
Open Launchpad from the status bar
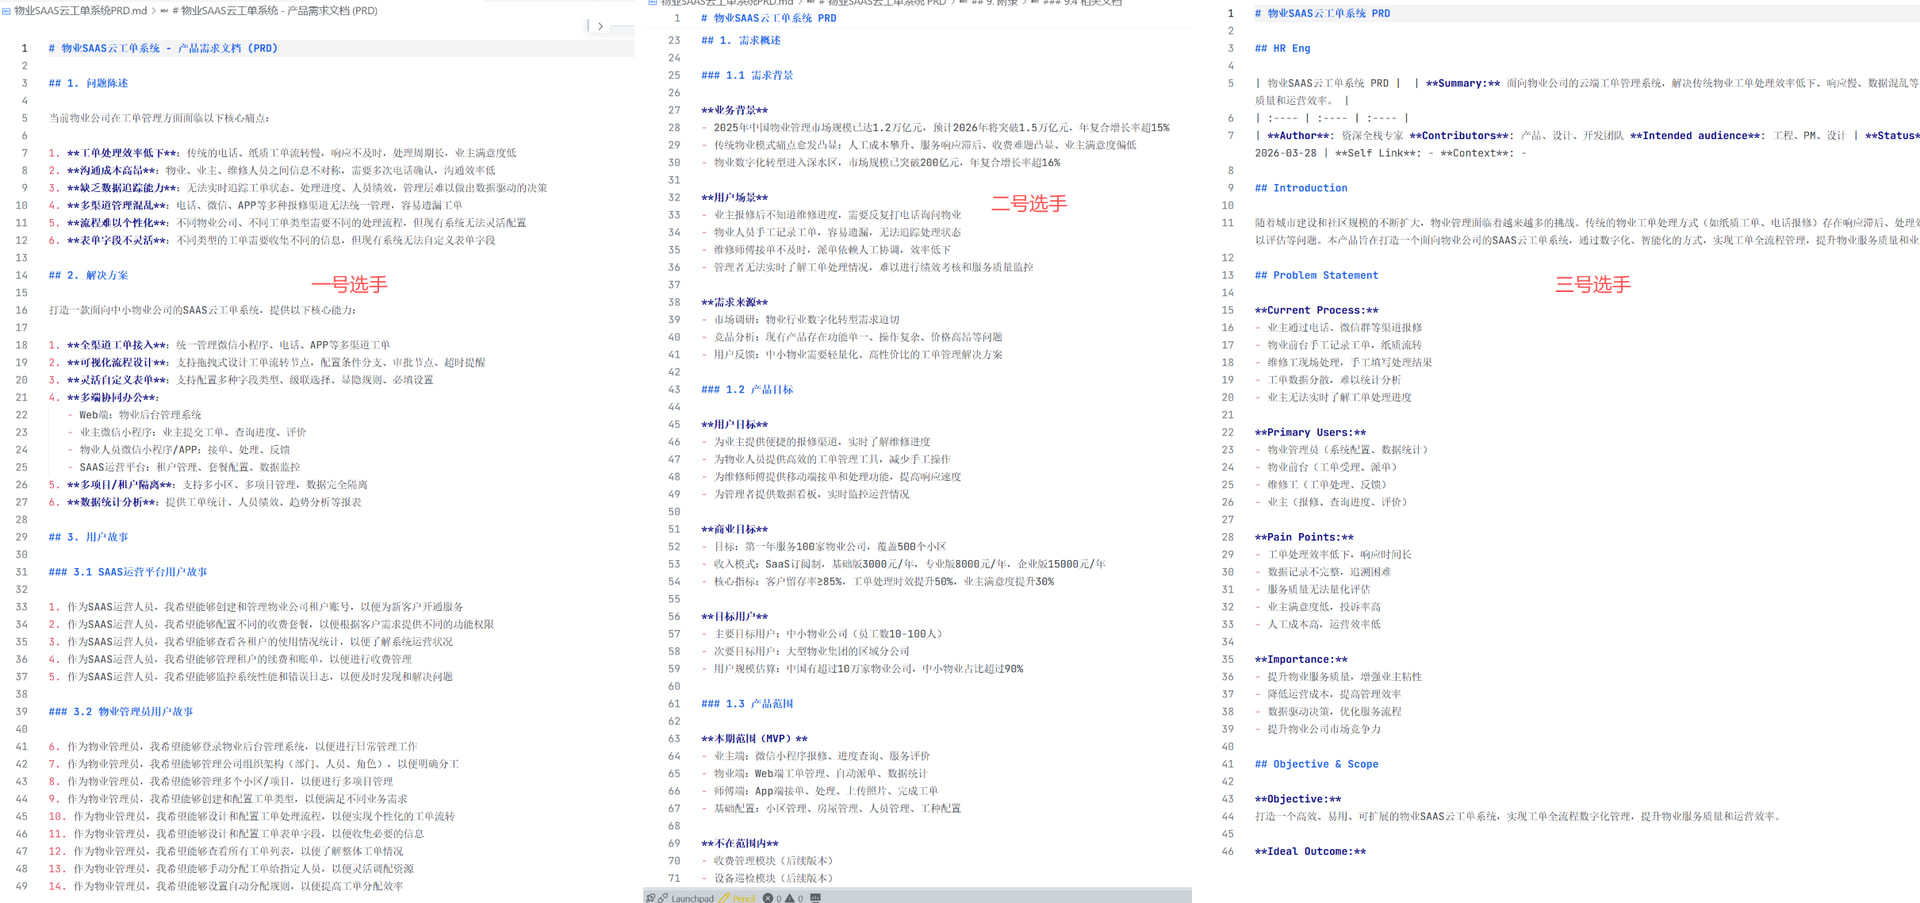pos(692,898)
